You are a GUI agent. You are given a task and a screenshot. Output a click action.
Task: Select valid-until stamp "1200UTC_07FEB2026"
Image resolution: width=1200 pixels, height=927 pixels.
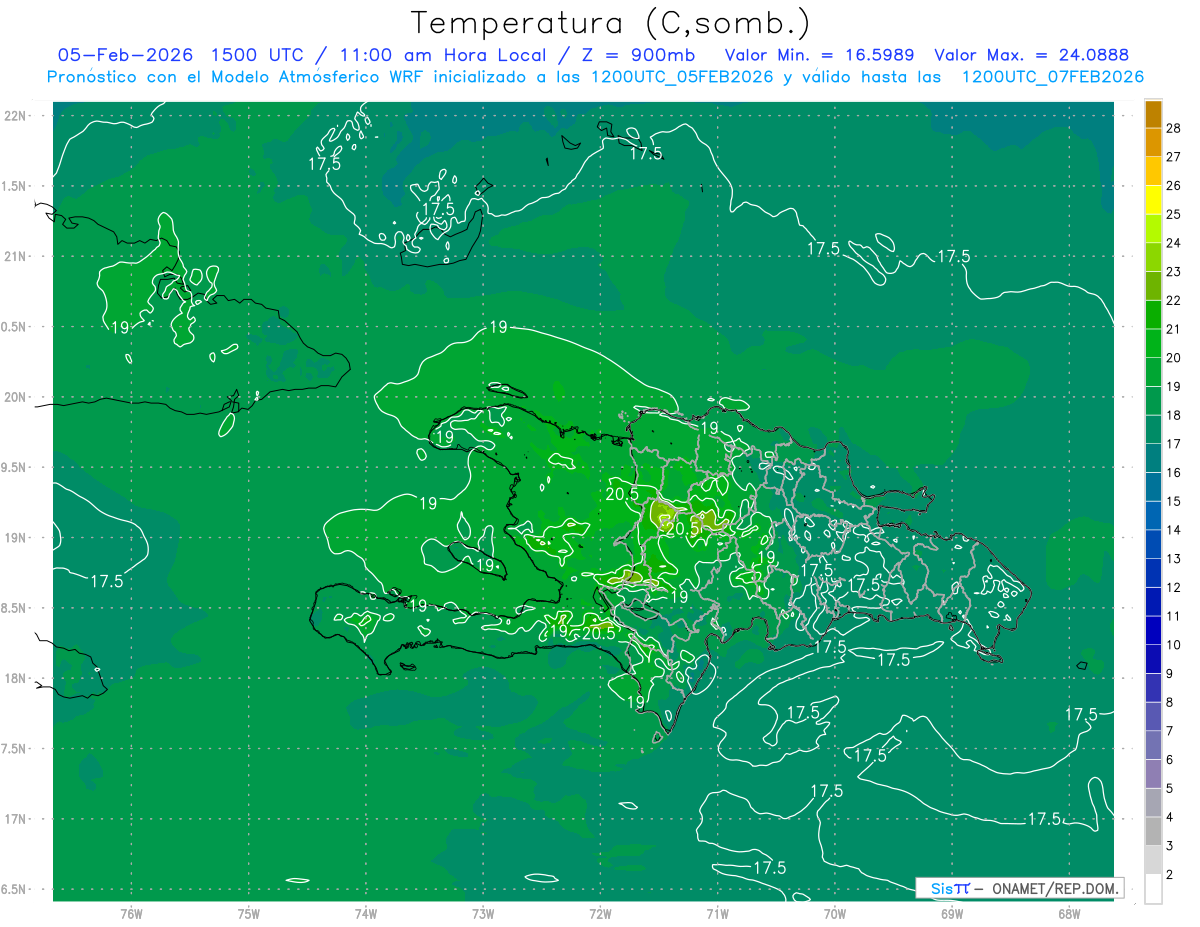point(1053,77)
